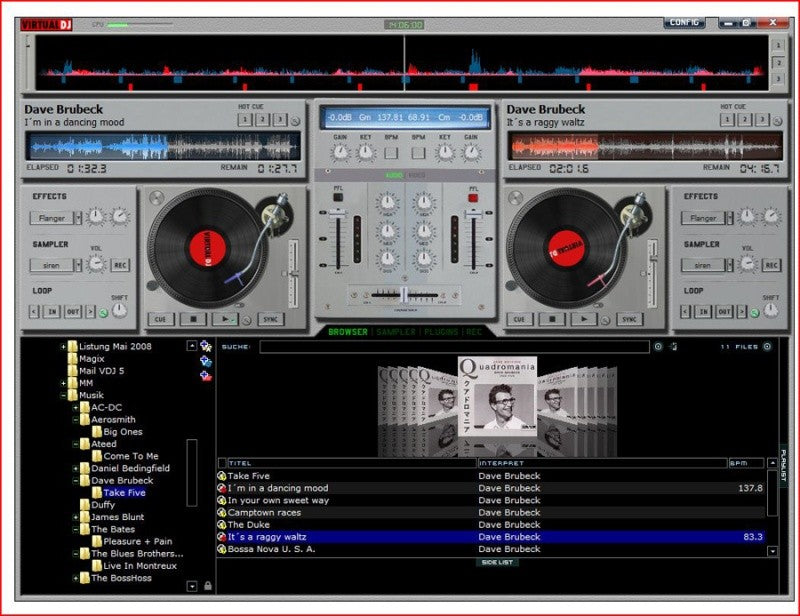Sync the left deck tempo
Image resolution: width=800 pixels, height=616 pixels.
pyautogui.click(x=270, y=319)
